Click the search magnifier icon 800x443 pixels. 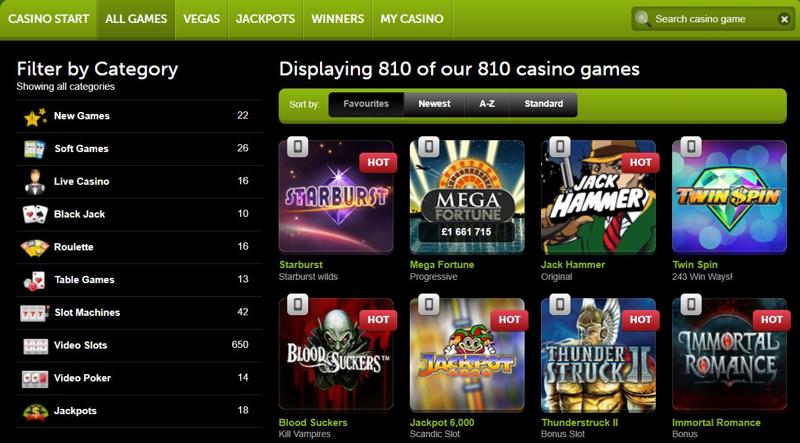(x=643, y=19)
